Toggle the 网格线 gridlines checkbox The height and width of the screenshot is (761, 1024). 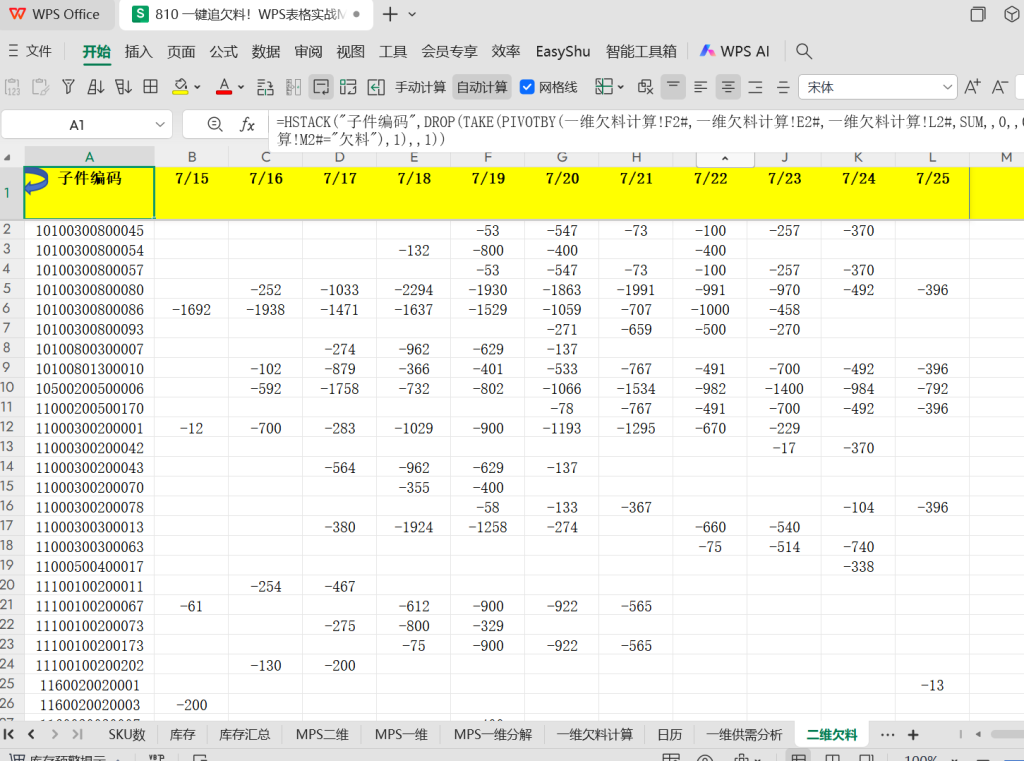coord(527,87)
